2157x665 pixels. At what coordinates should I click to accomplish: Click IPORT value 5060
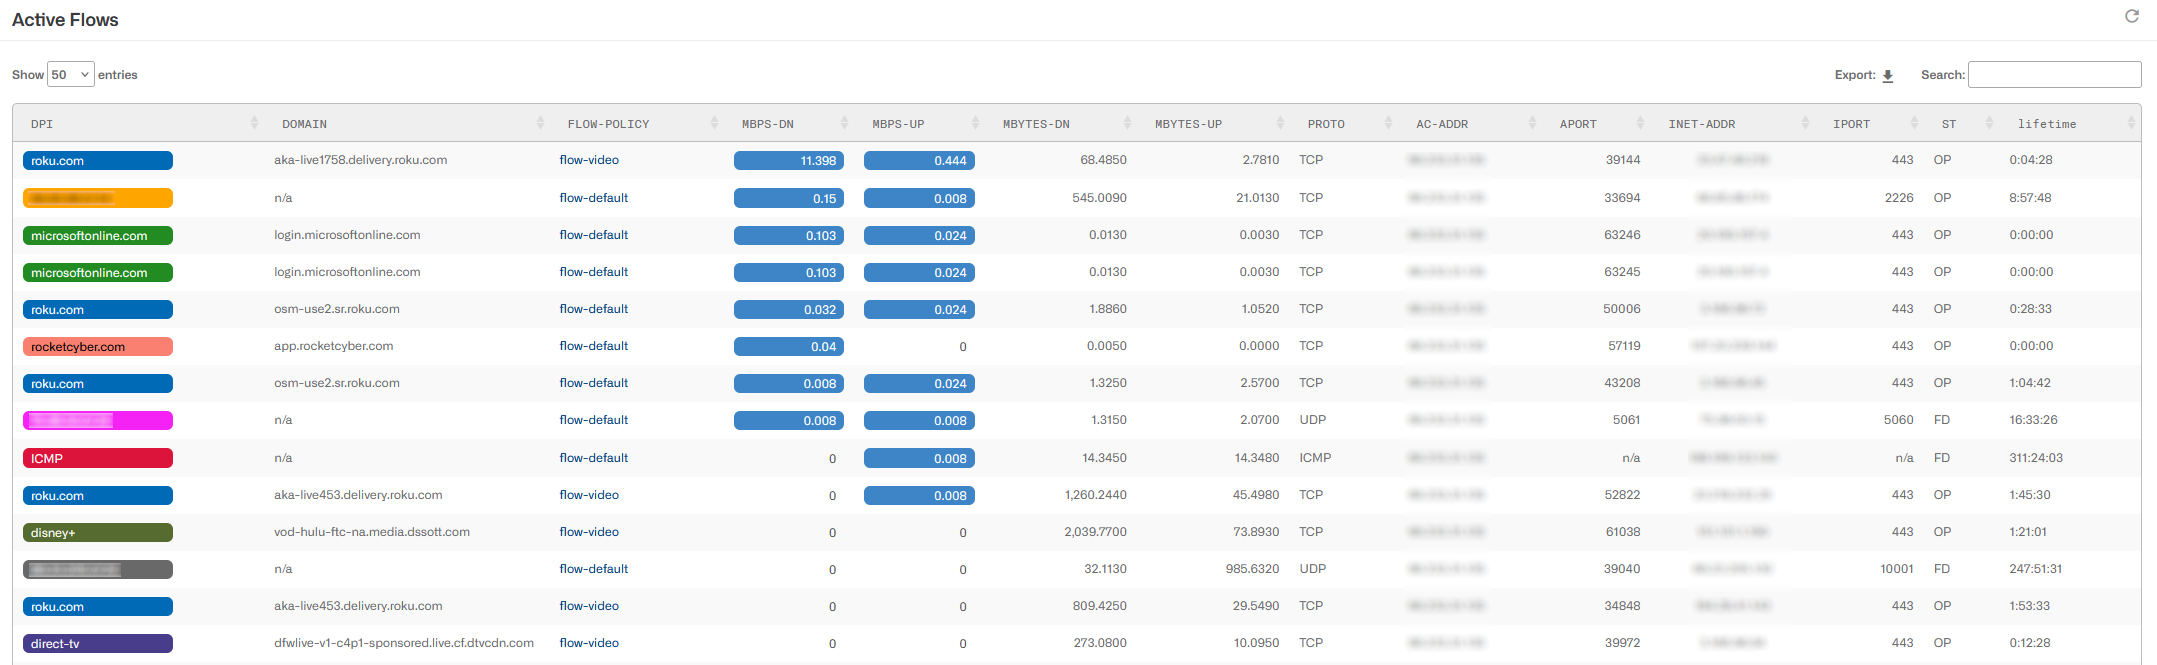coord(1899,420)
